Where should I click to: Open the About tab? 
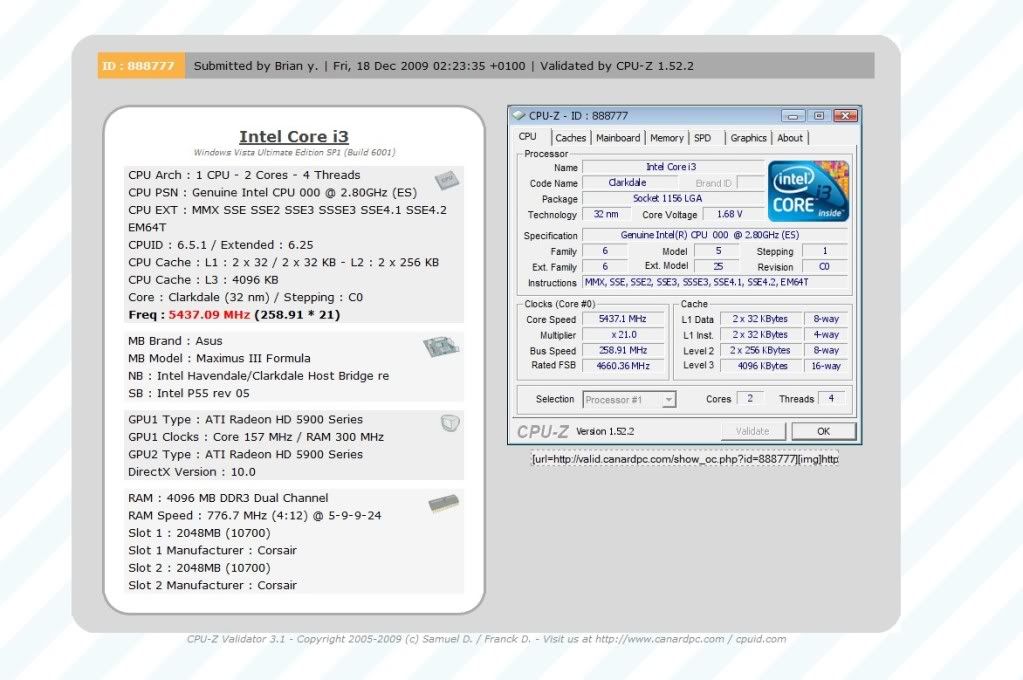(789, 138)
